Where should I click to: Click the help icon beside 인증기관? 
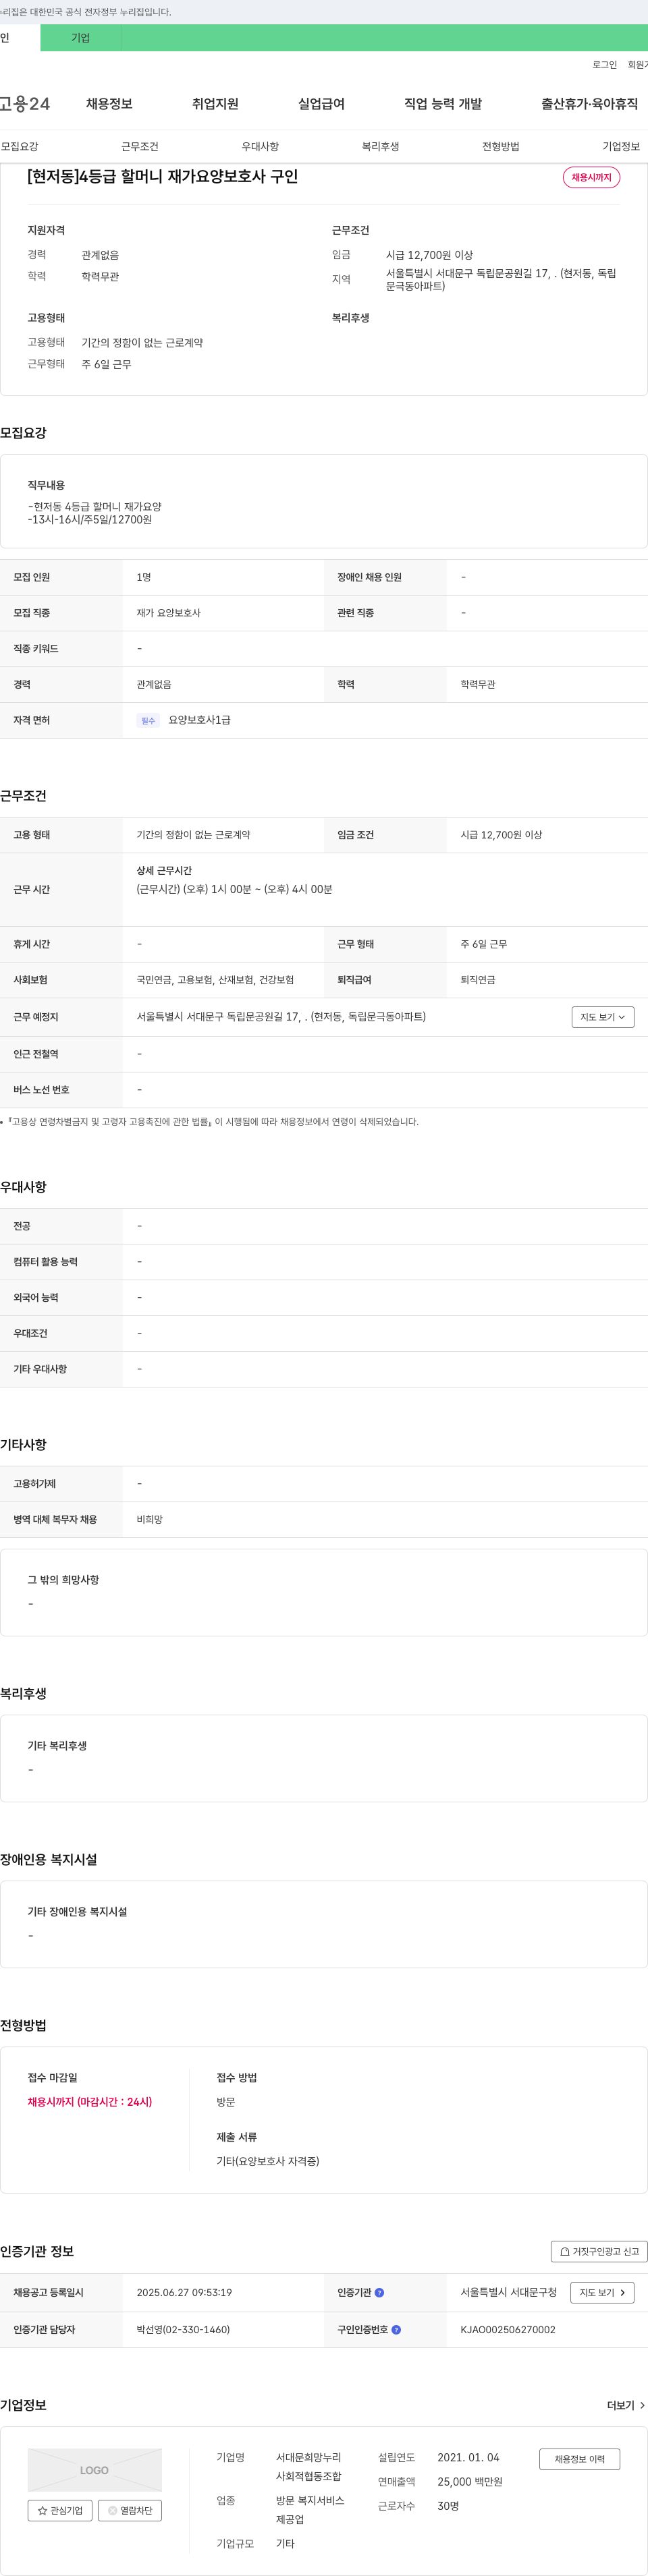(379, 2293)
